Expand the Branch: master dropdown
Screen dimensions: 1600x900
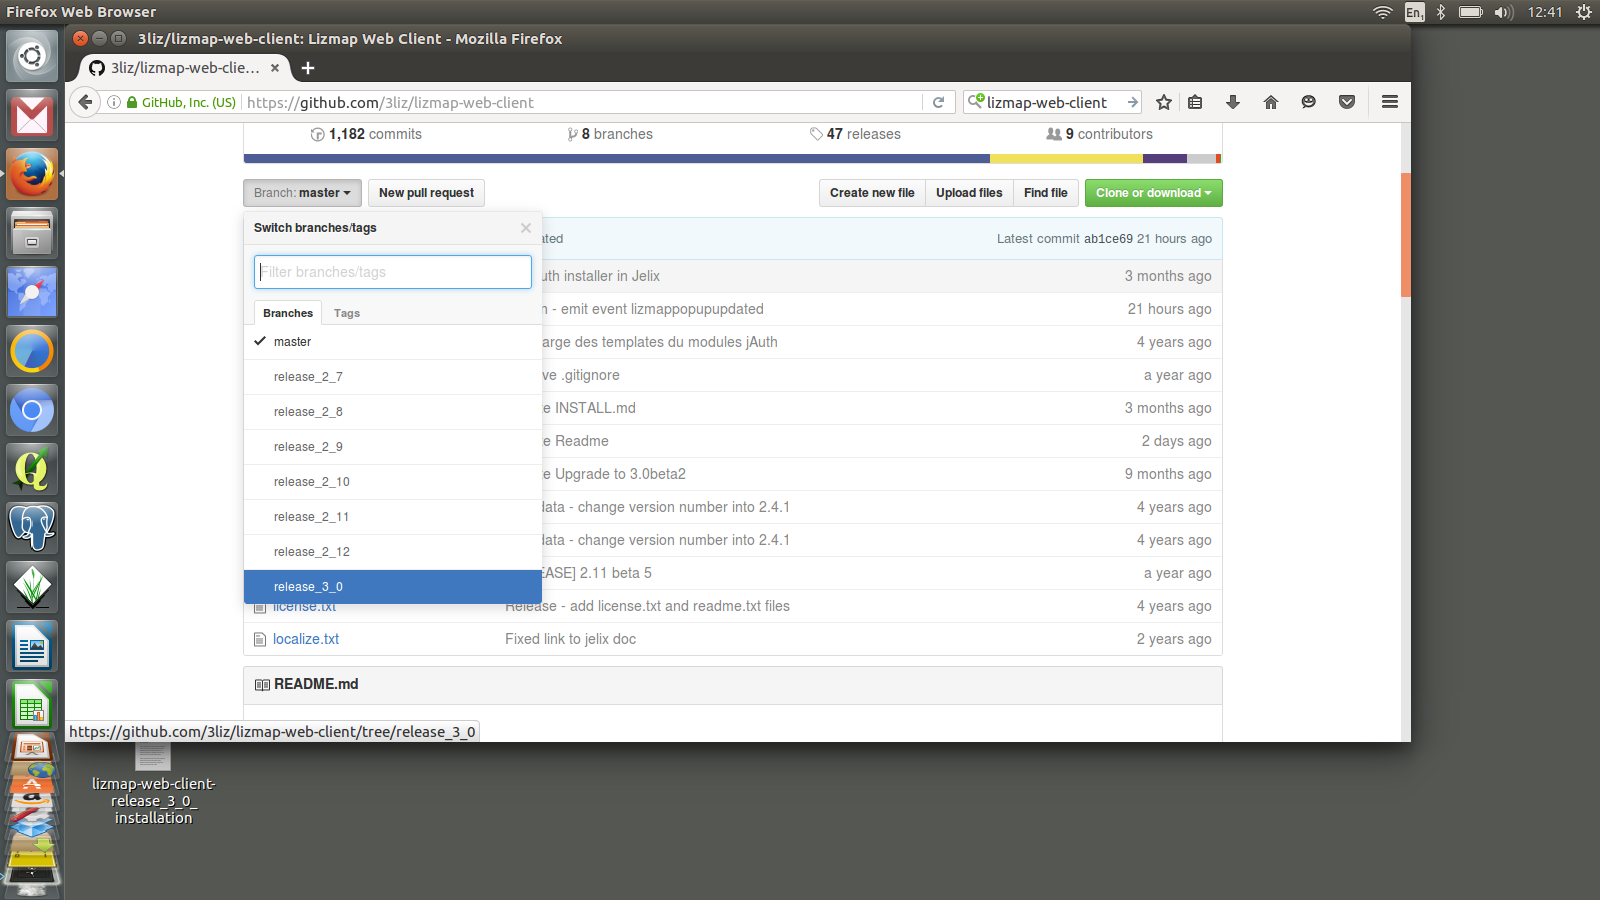click(x=301, y=192)
